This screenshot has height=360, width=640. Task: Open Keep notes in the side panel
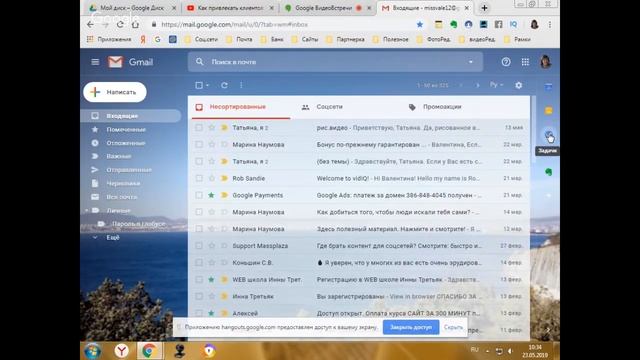549,111
